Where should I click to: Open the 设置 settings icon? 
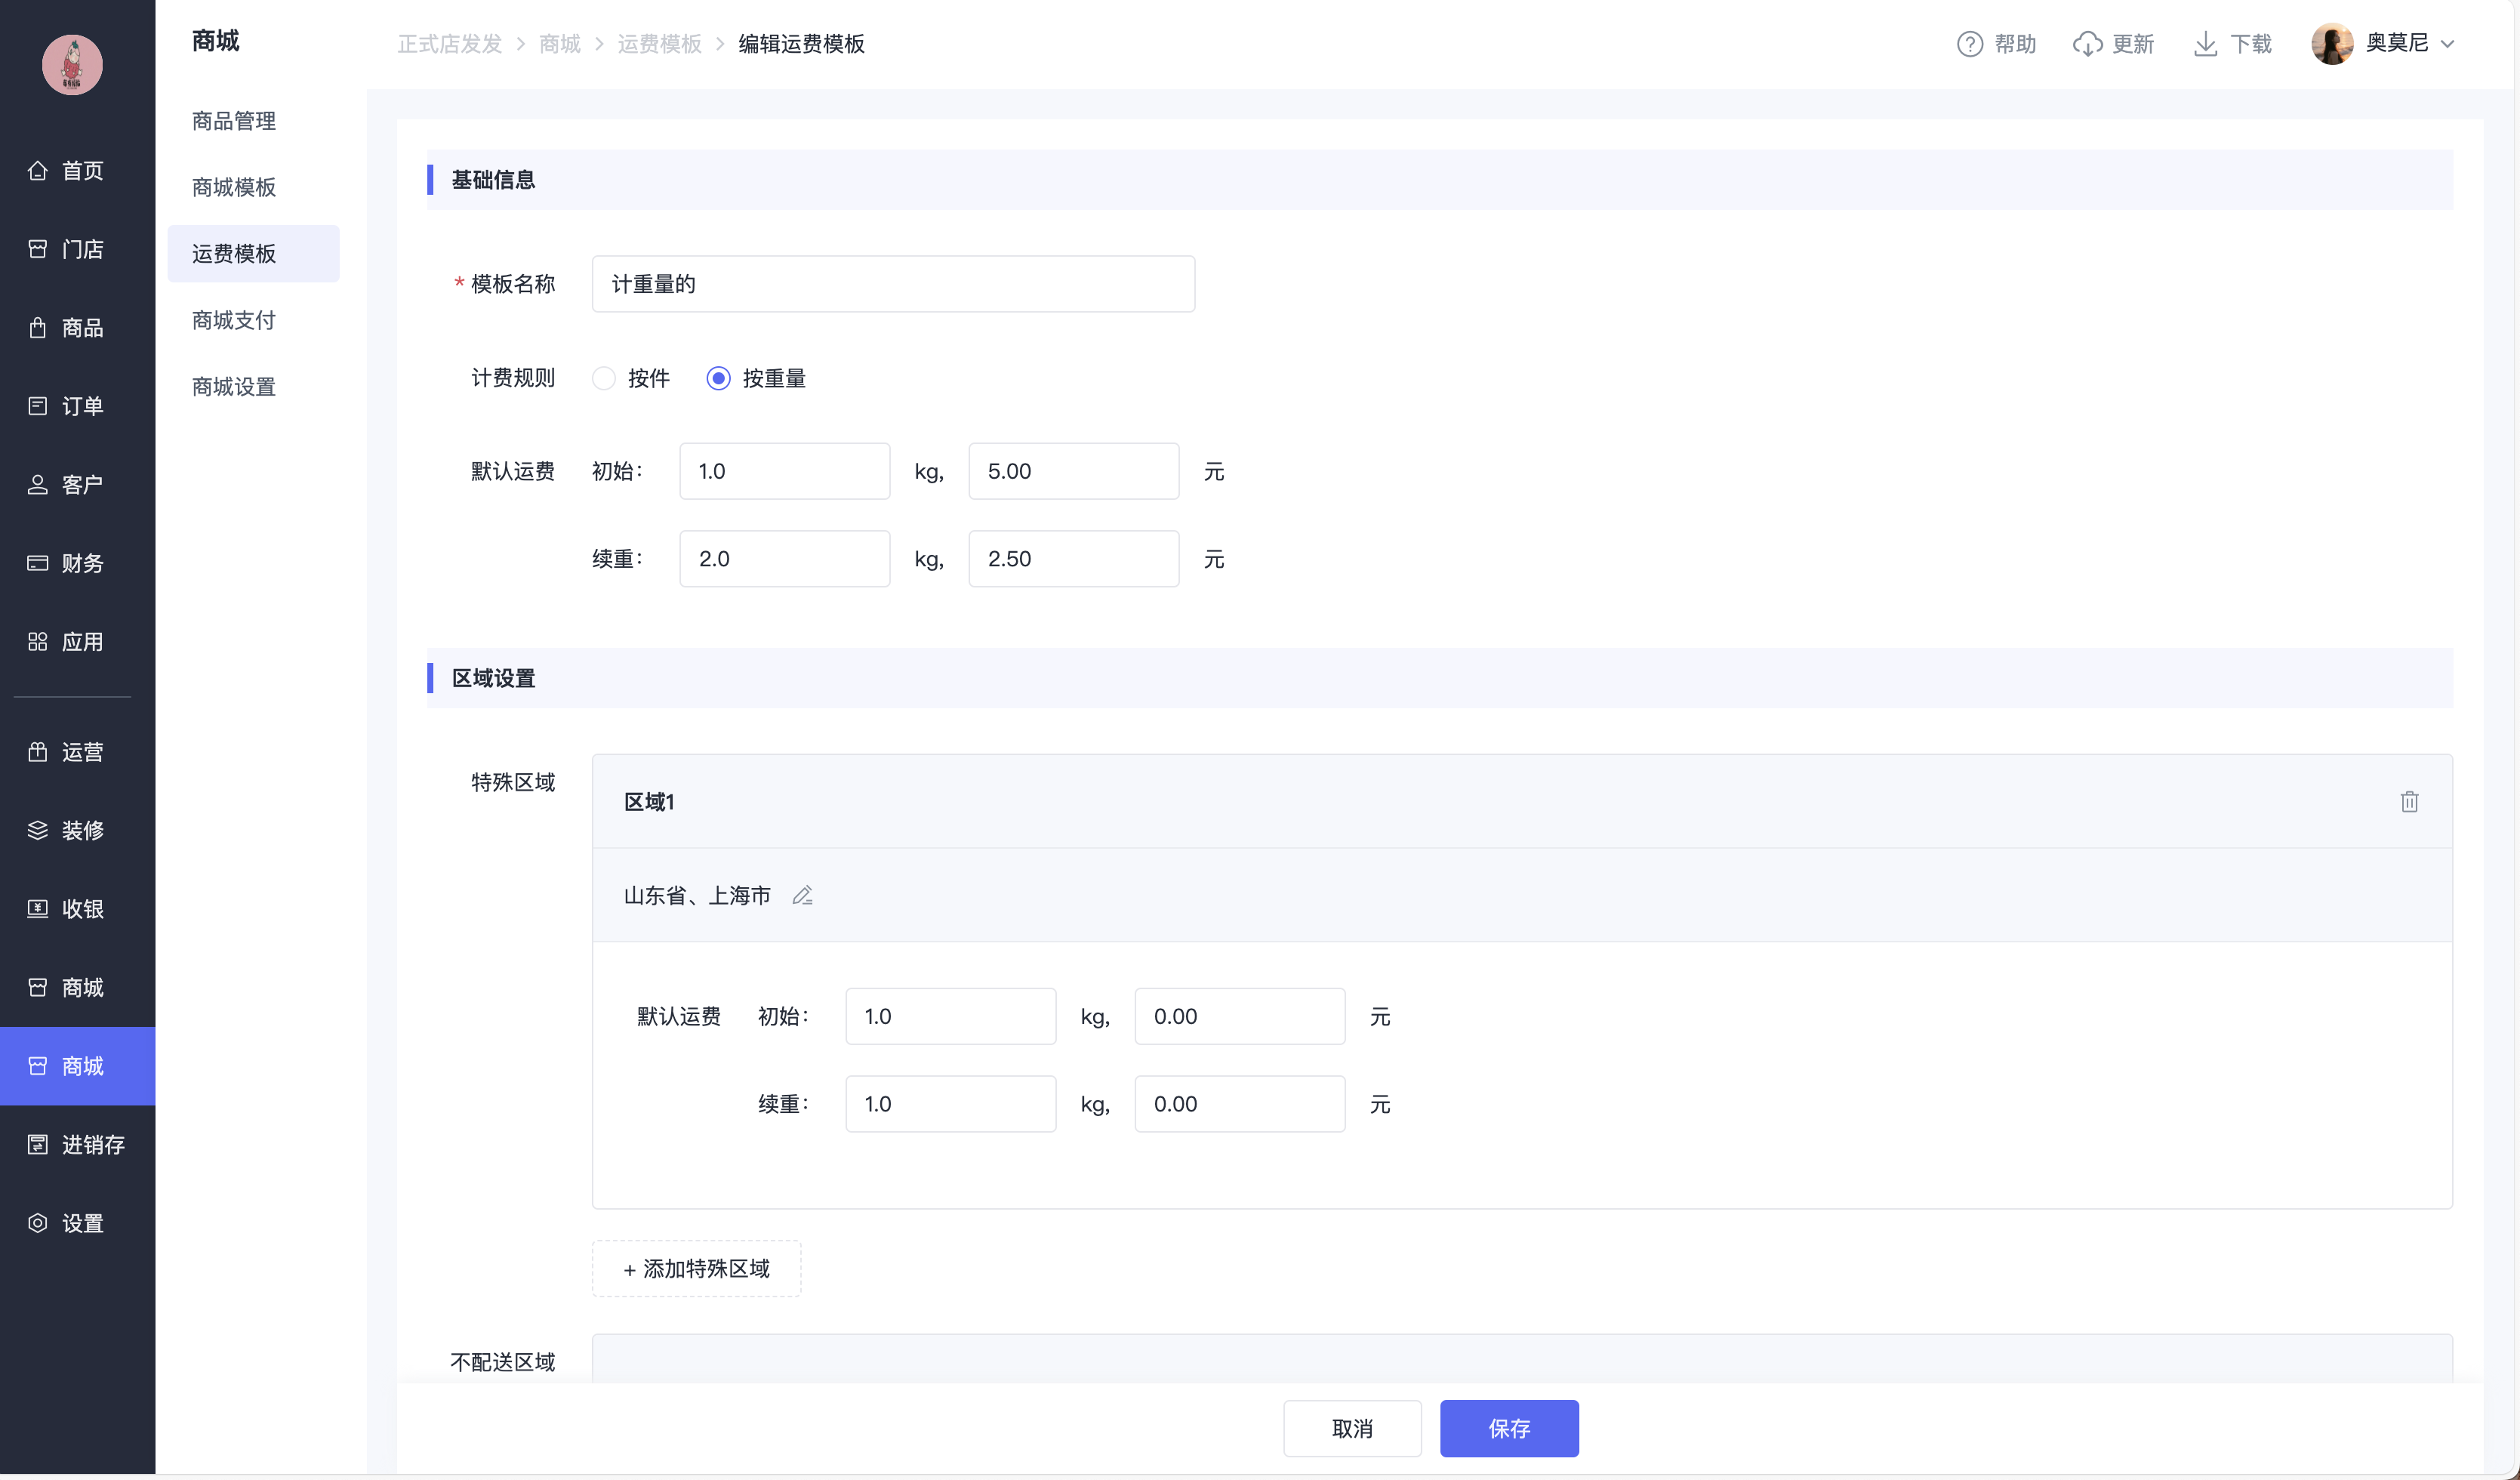click(38, 1223)
